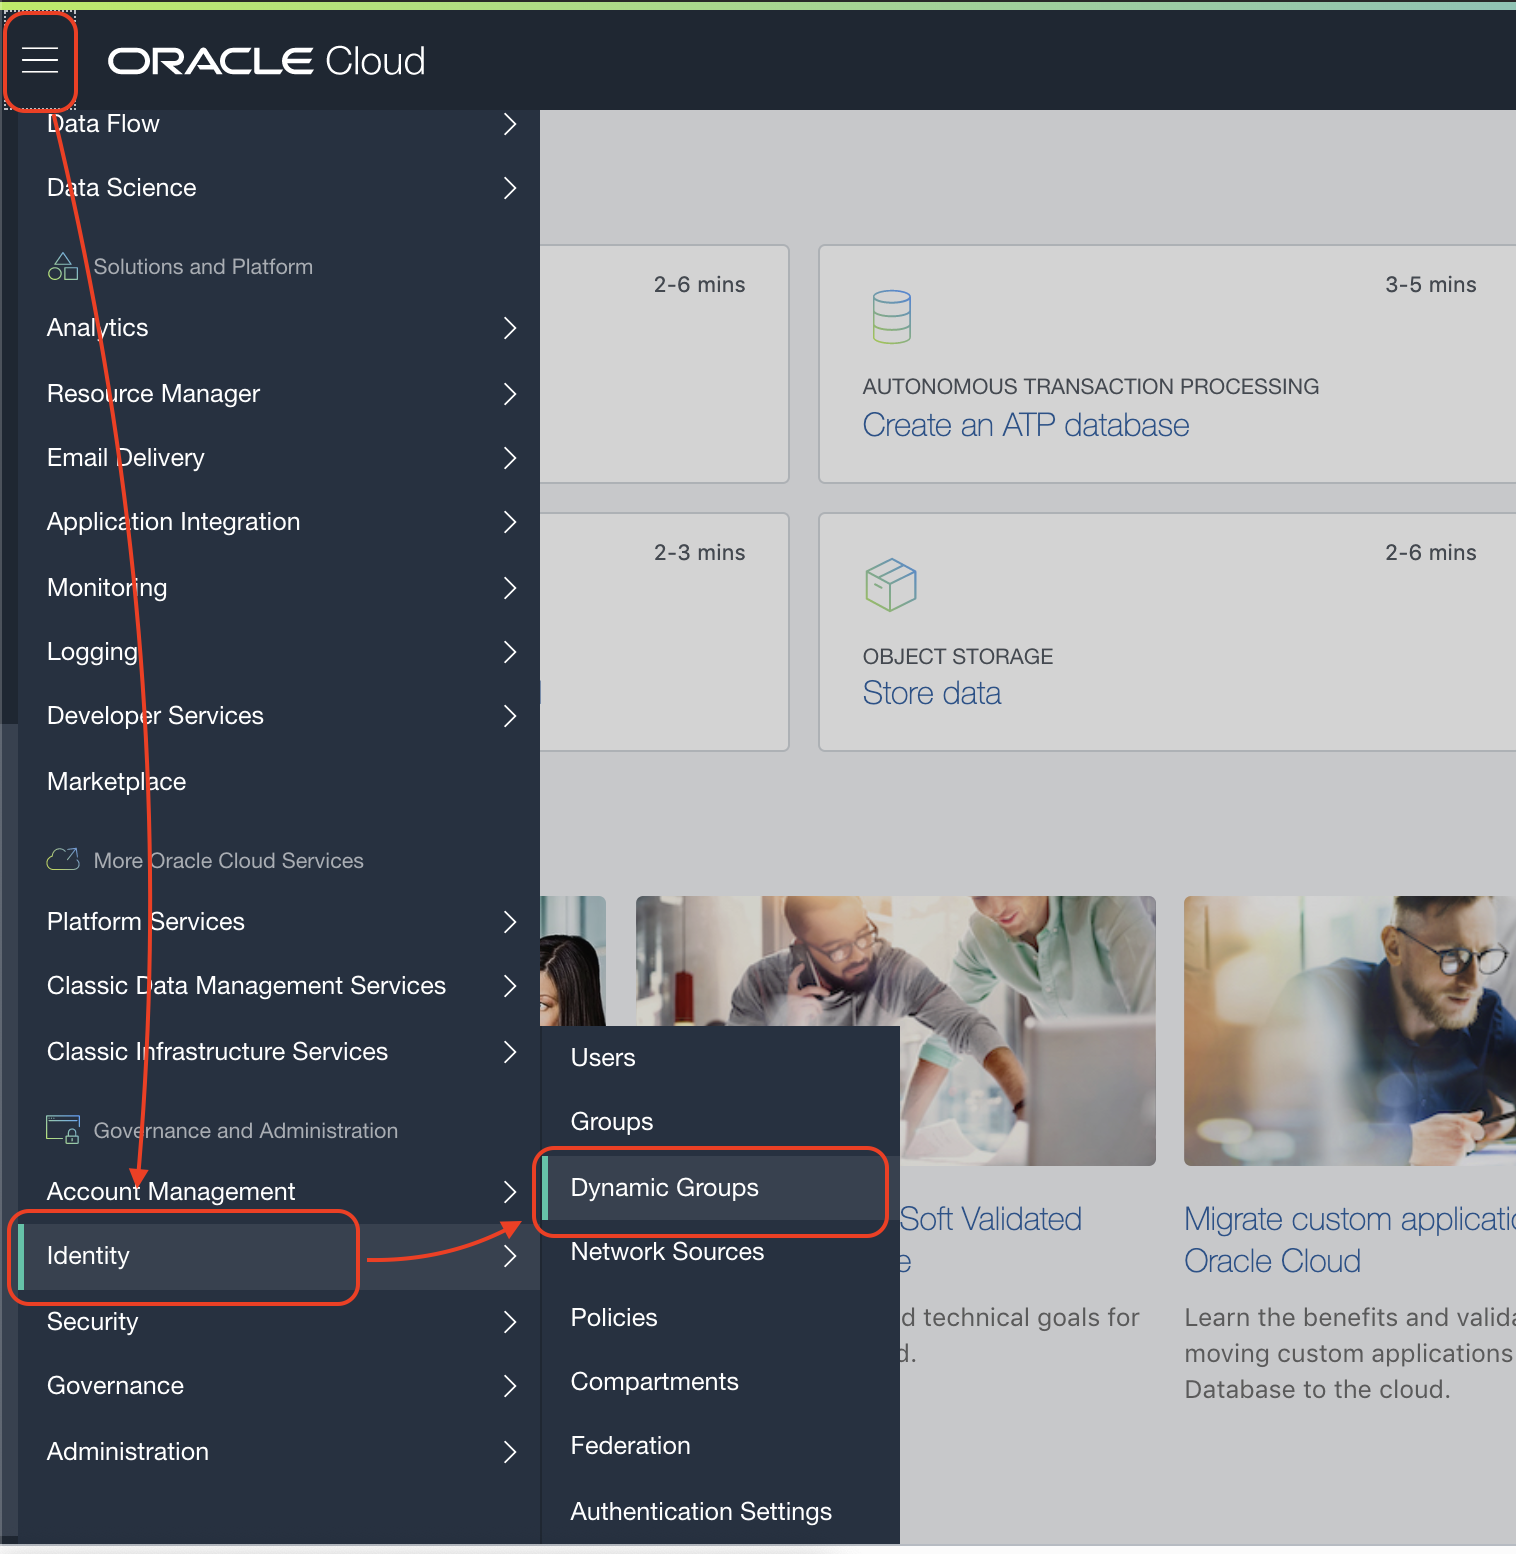Open the Soft Validated article link
The width and height of the screenshot is (1516, 1554).
click(991, 1220)
